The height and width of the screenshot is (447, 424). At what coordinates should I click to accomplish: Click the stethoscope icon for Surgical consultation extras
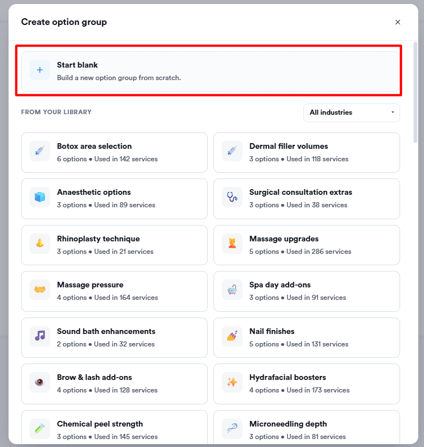click(232, 197)
